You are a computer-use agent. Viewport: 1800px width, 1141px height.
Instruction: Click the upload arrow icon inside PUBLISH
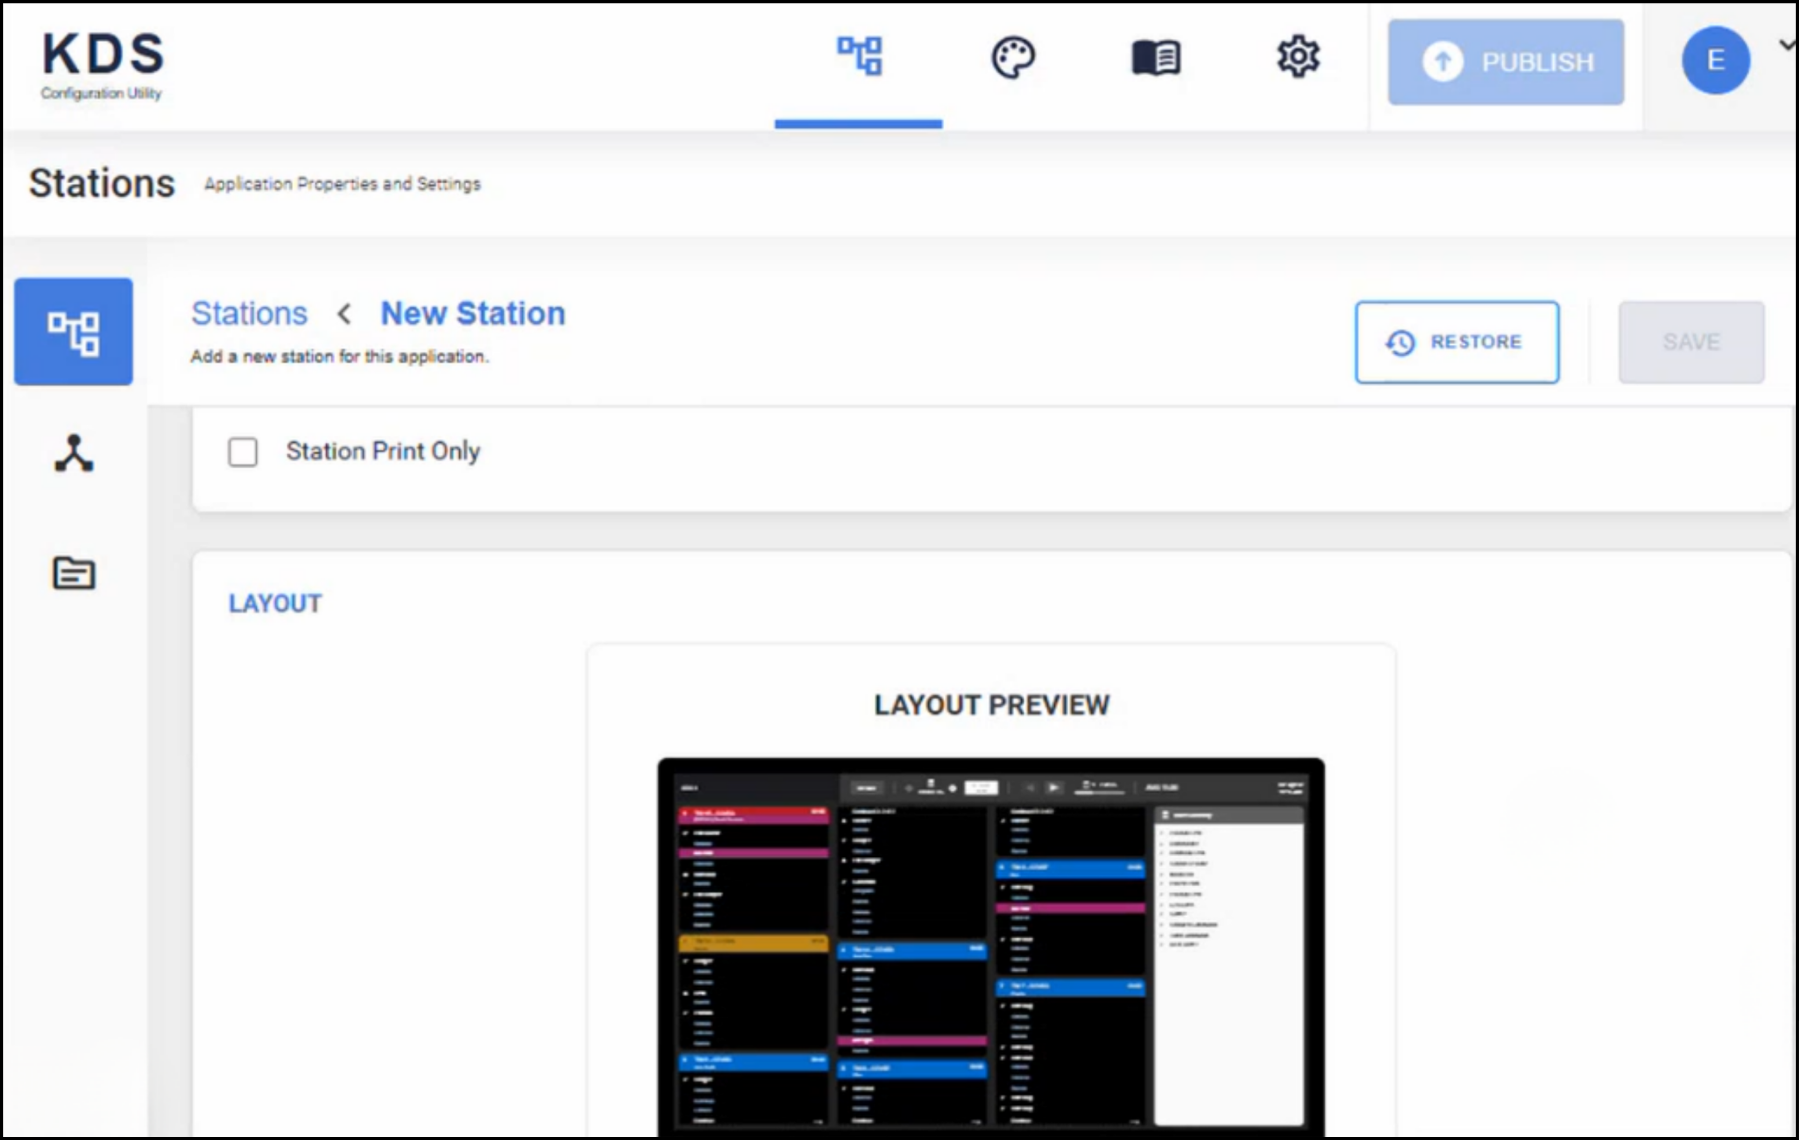[x=1442, y=62]
